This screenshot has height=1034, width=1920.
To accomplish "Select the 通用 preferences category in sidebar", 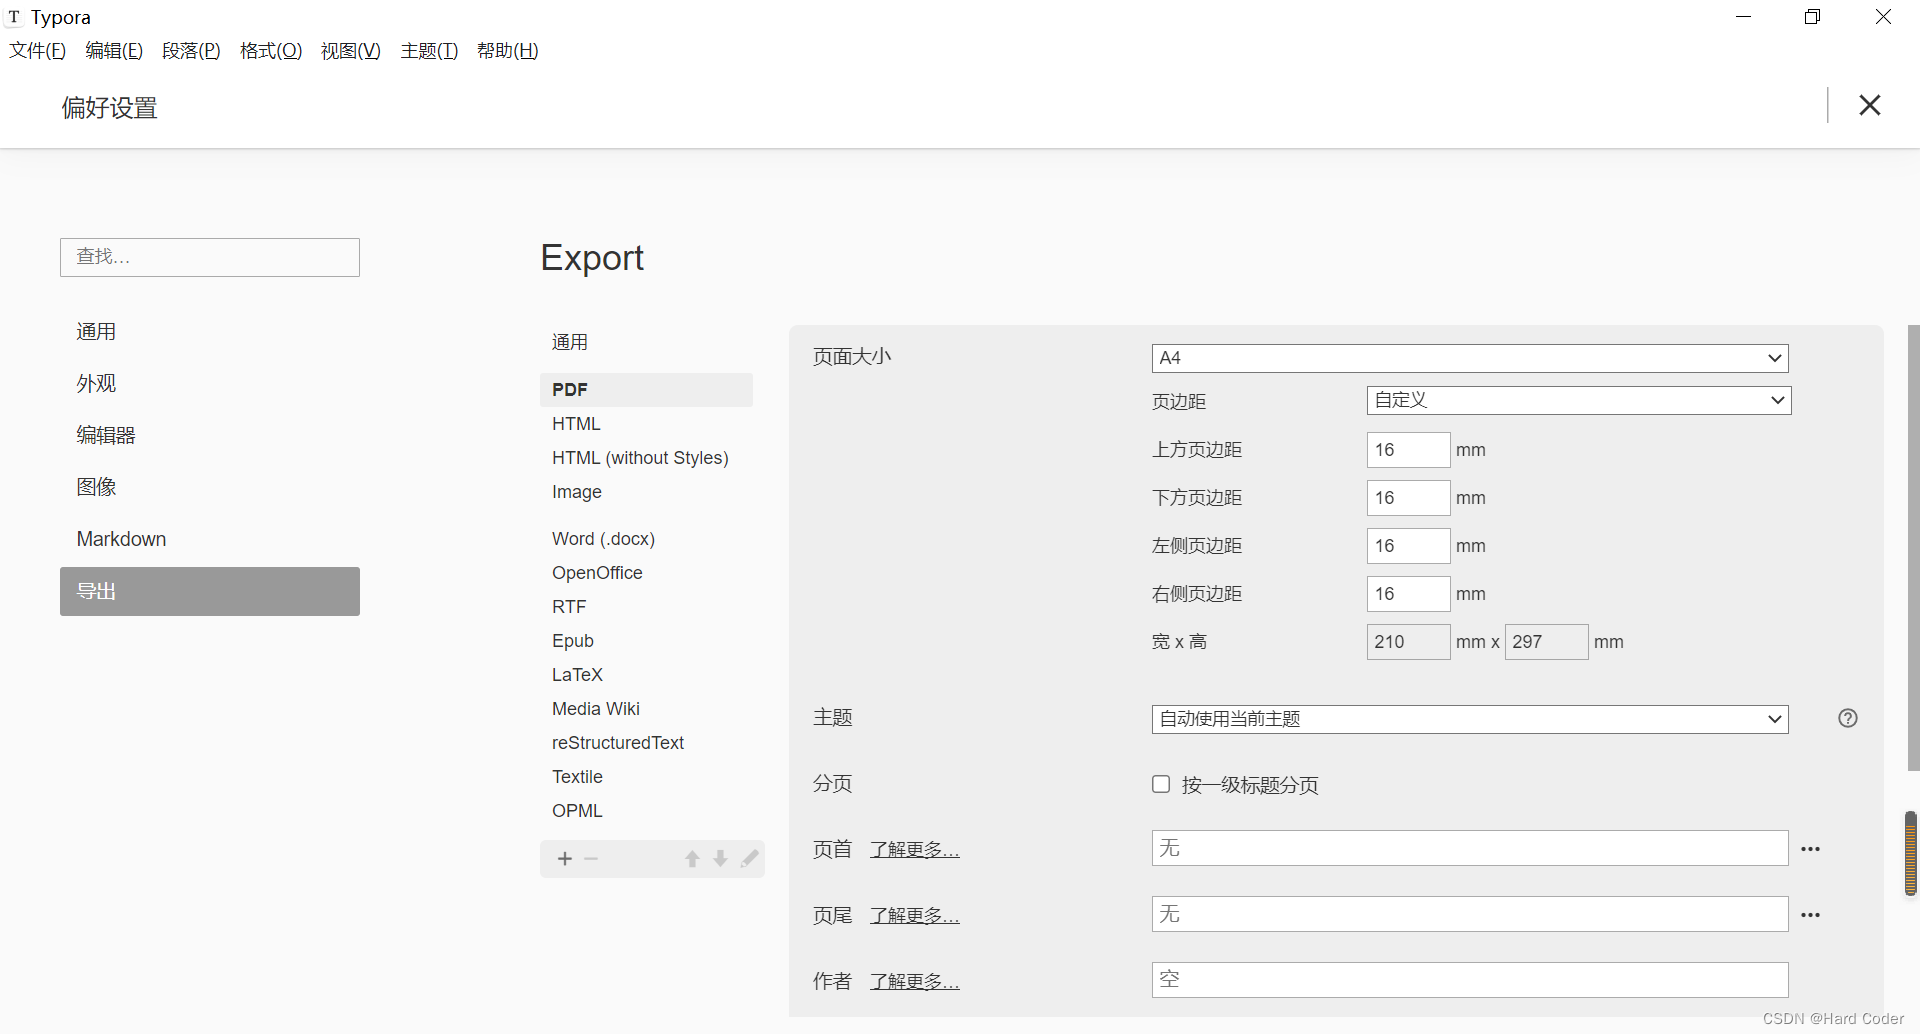I will click(210, 331).
